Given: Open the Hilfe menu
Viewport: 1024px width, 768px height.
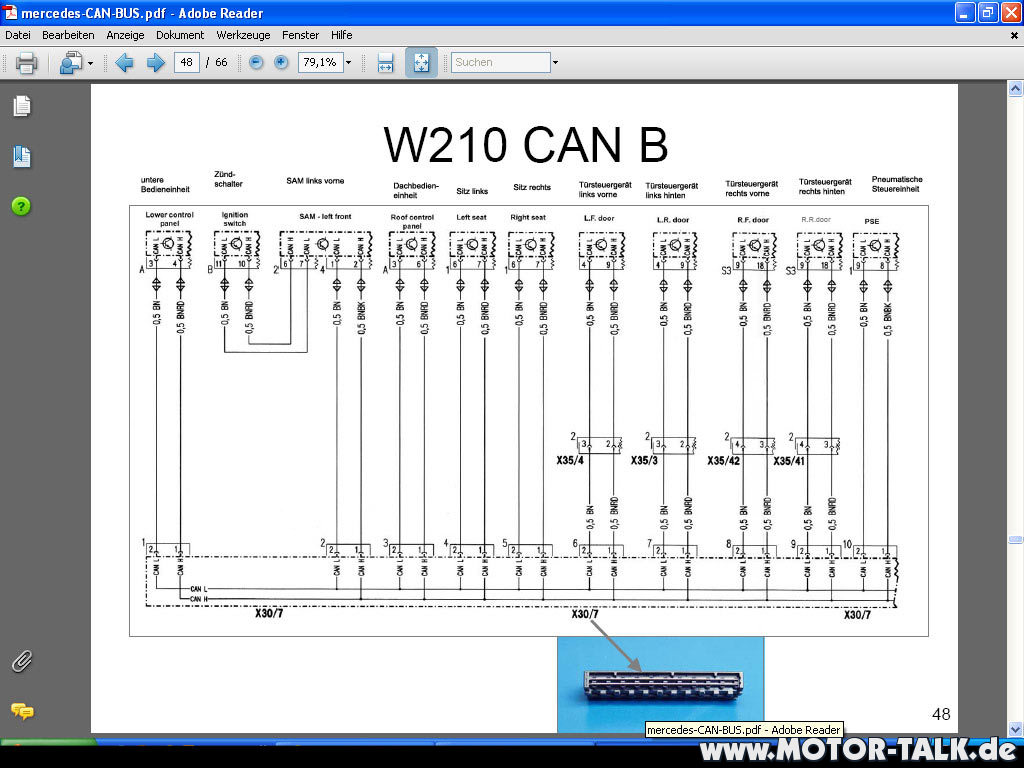Looking at the screenshot, I should pyautogui.click(x=342, y=35).
